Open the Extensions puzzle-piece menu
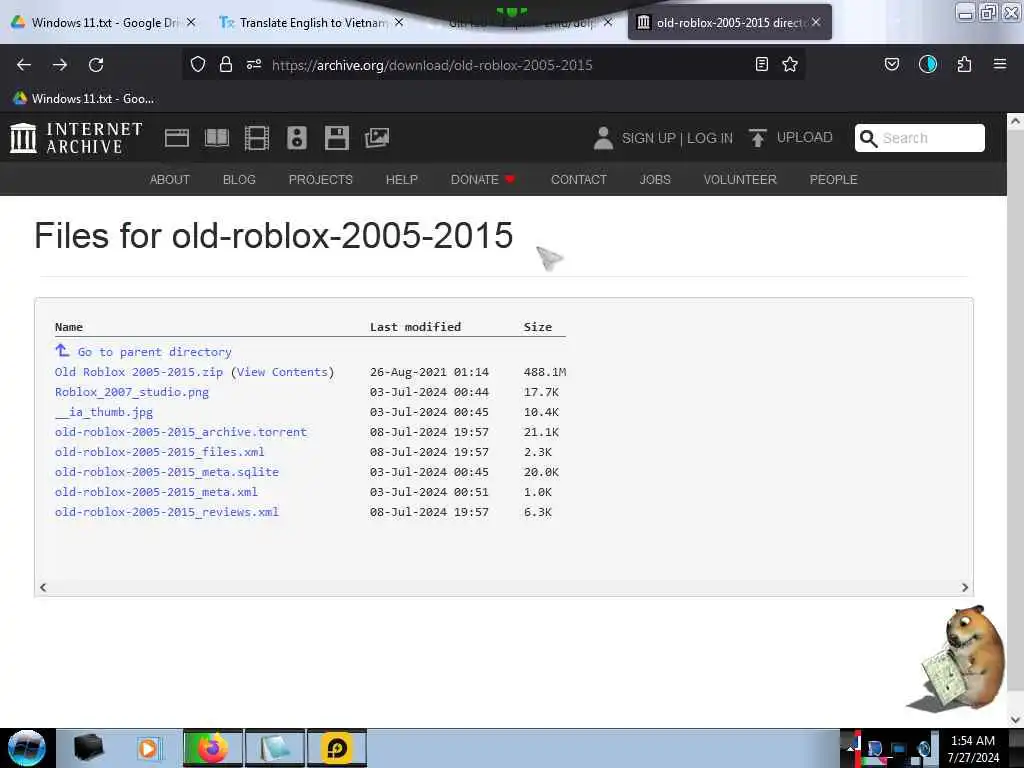 [964, 64]
